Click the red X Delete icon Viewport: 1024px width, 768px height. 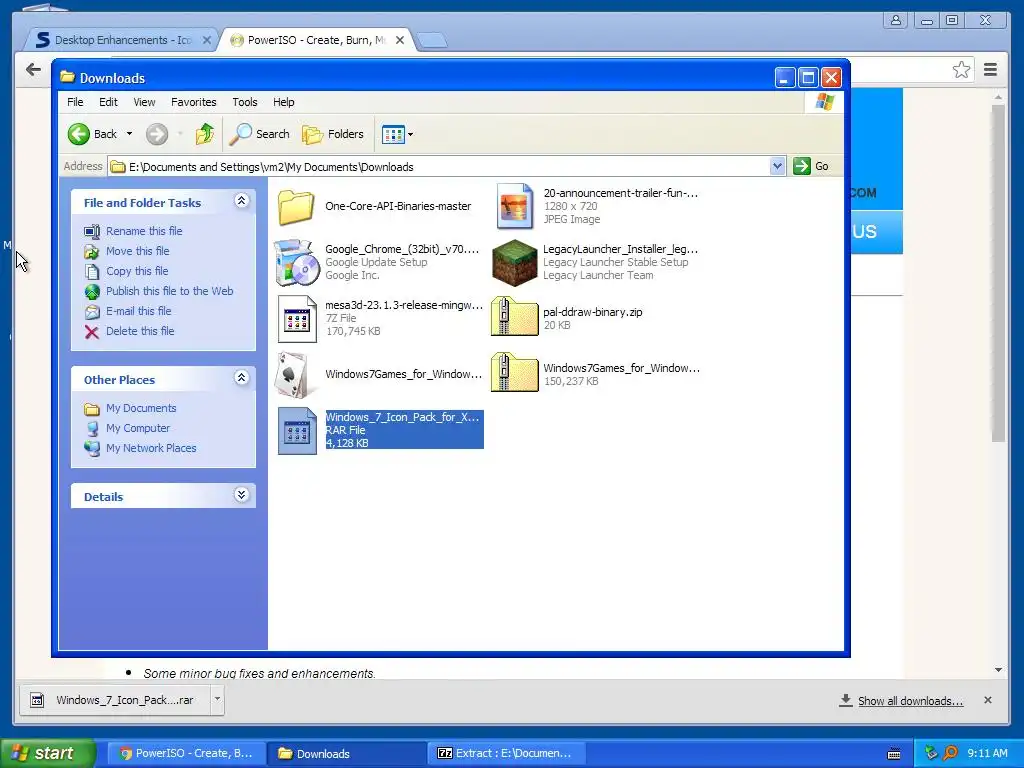[x=92, y=332]
